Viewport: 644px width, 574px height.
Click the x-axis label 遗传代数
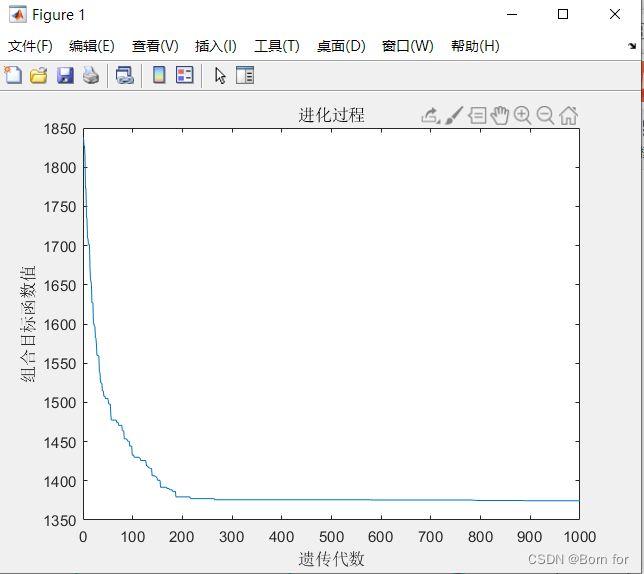pyautogui.click(x=331, y=559)
